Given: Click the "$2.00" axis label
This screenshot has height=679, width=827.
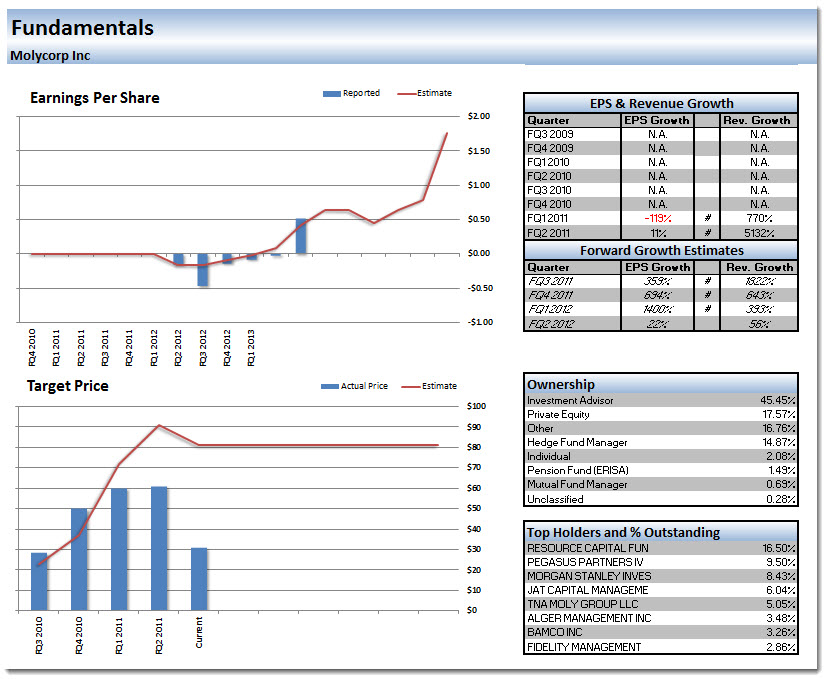Looking at the screenshot, I should click(478, 117).
